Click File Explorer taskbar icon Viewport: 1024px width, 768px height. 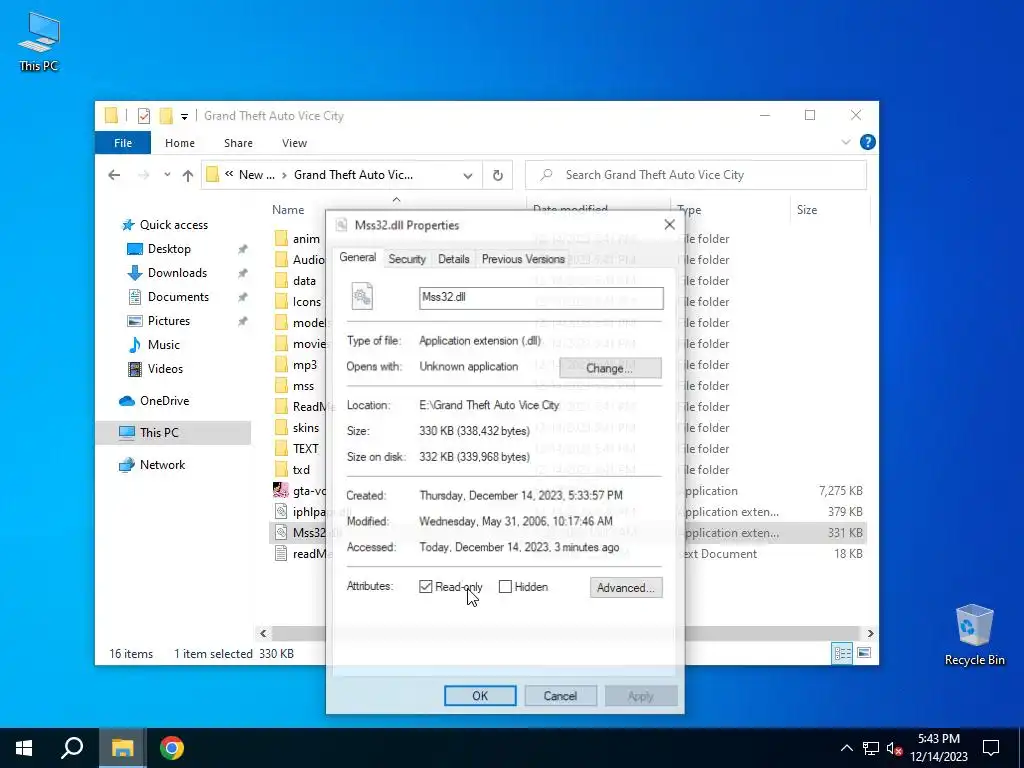(x=122, y=748)
